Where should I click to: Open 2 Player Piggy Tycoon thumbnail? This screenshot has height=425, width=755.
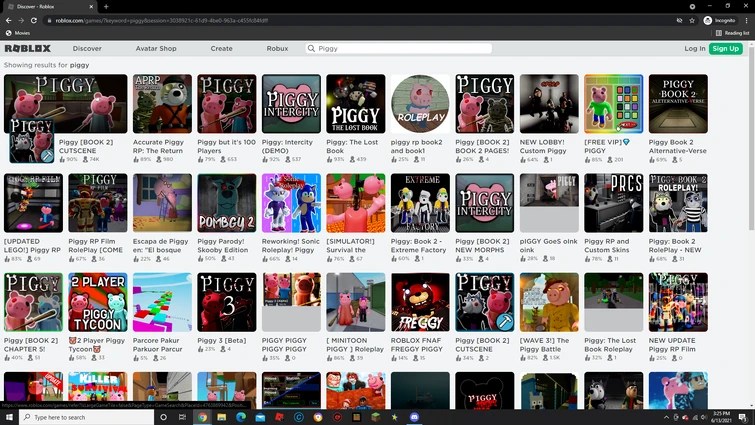[98, 302]
